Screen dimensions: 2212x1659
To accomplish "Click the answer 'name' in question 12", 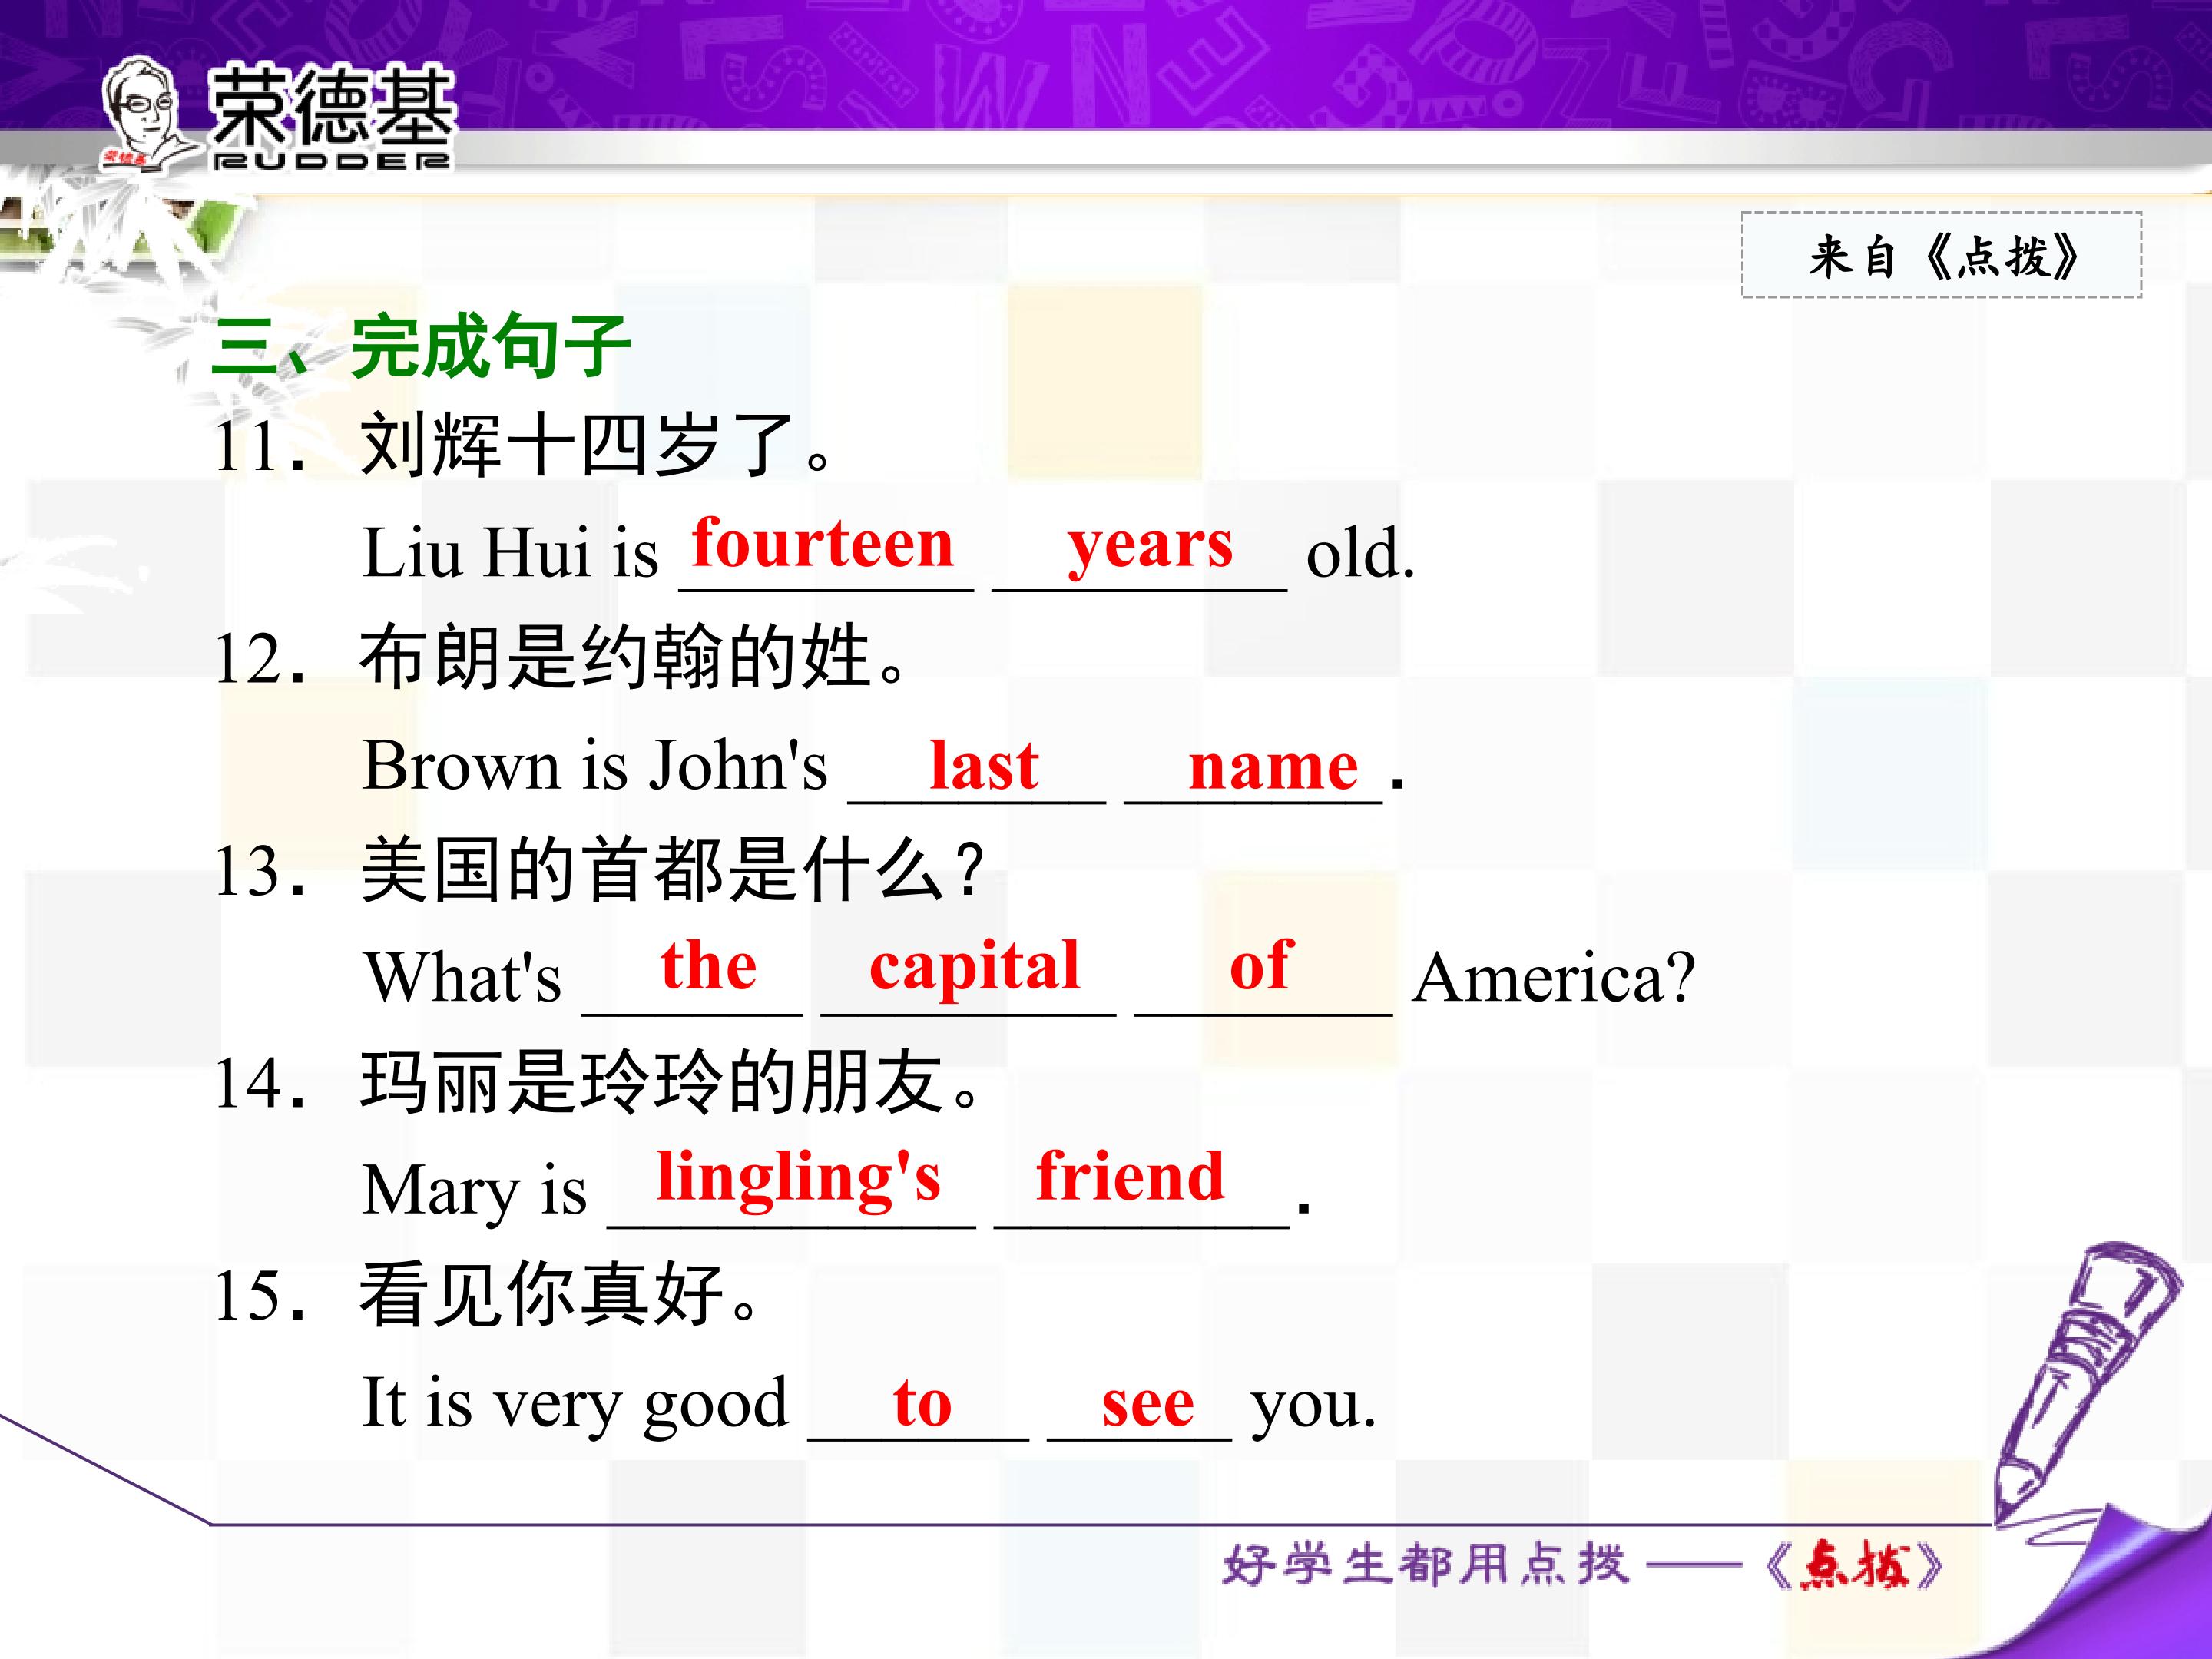I will click(1273, 769).
